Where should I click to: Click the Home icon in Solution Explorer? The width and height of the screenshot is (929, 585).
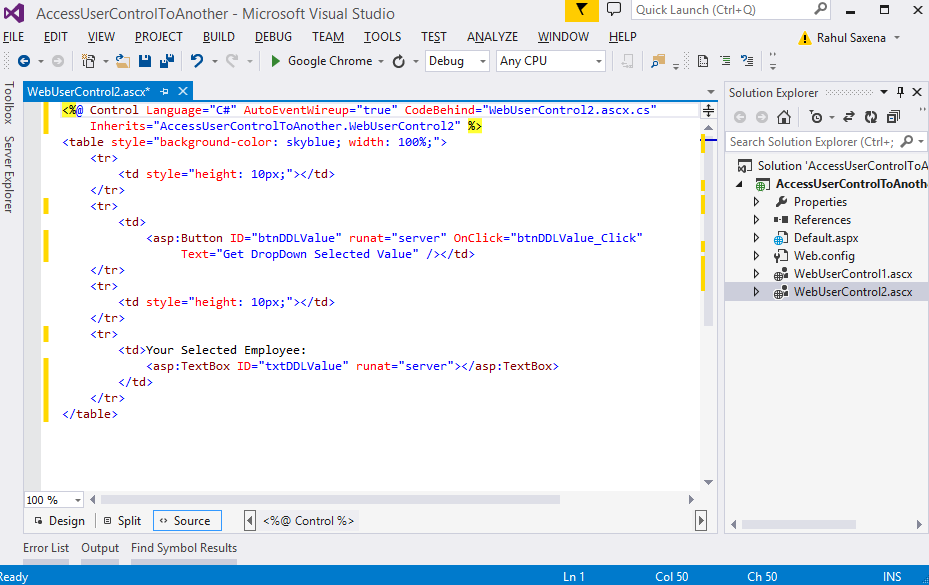(784, 117)
